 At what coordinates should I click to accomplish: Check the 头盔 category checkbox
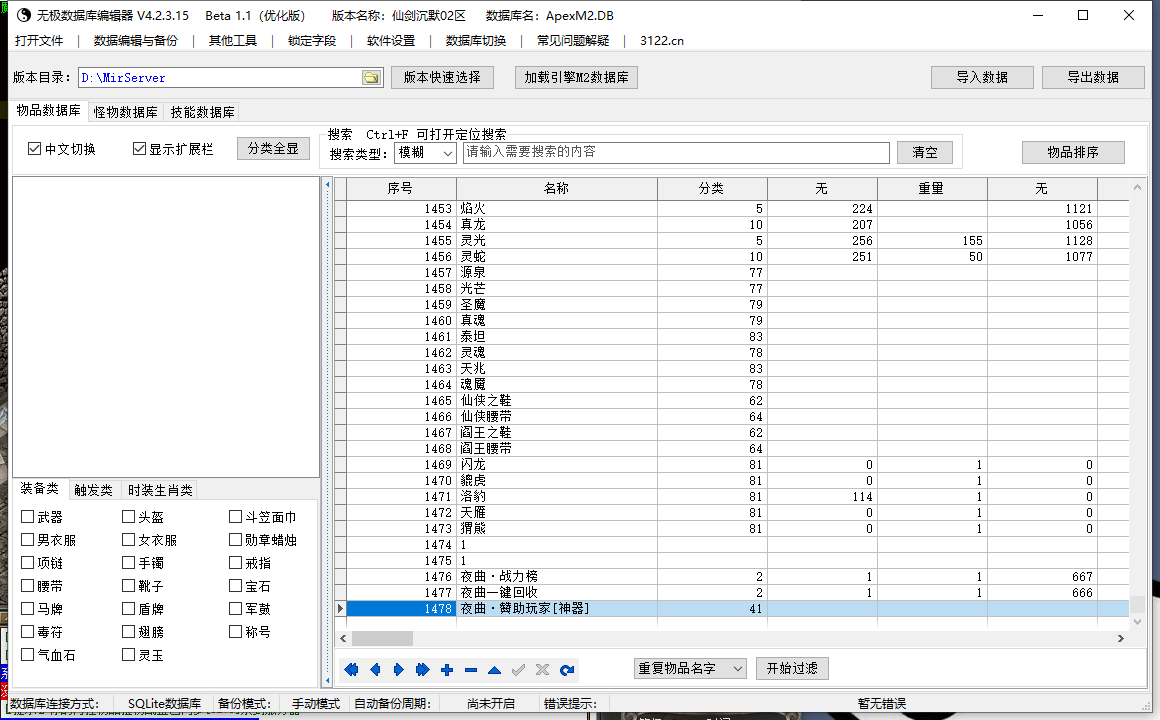pos(129,517)
